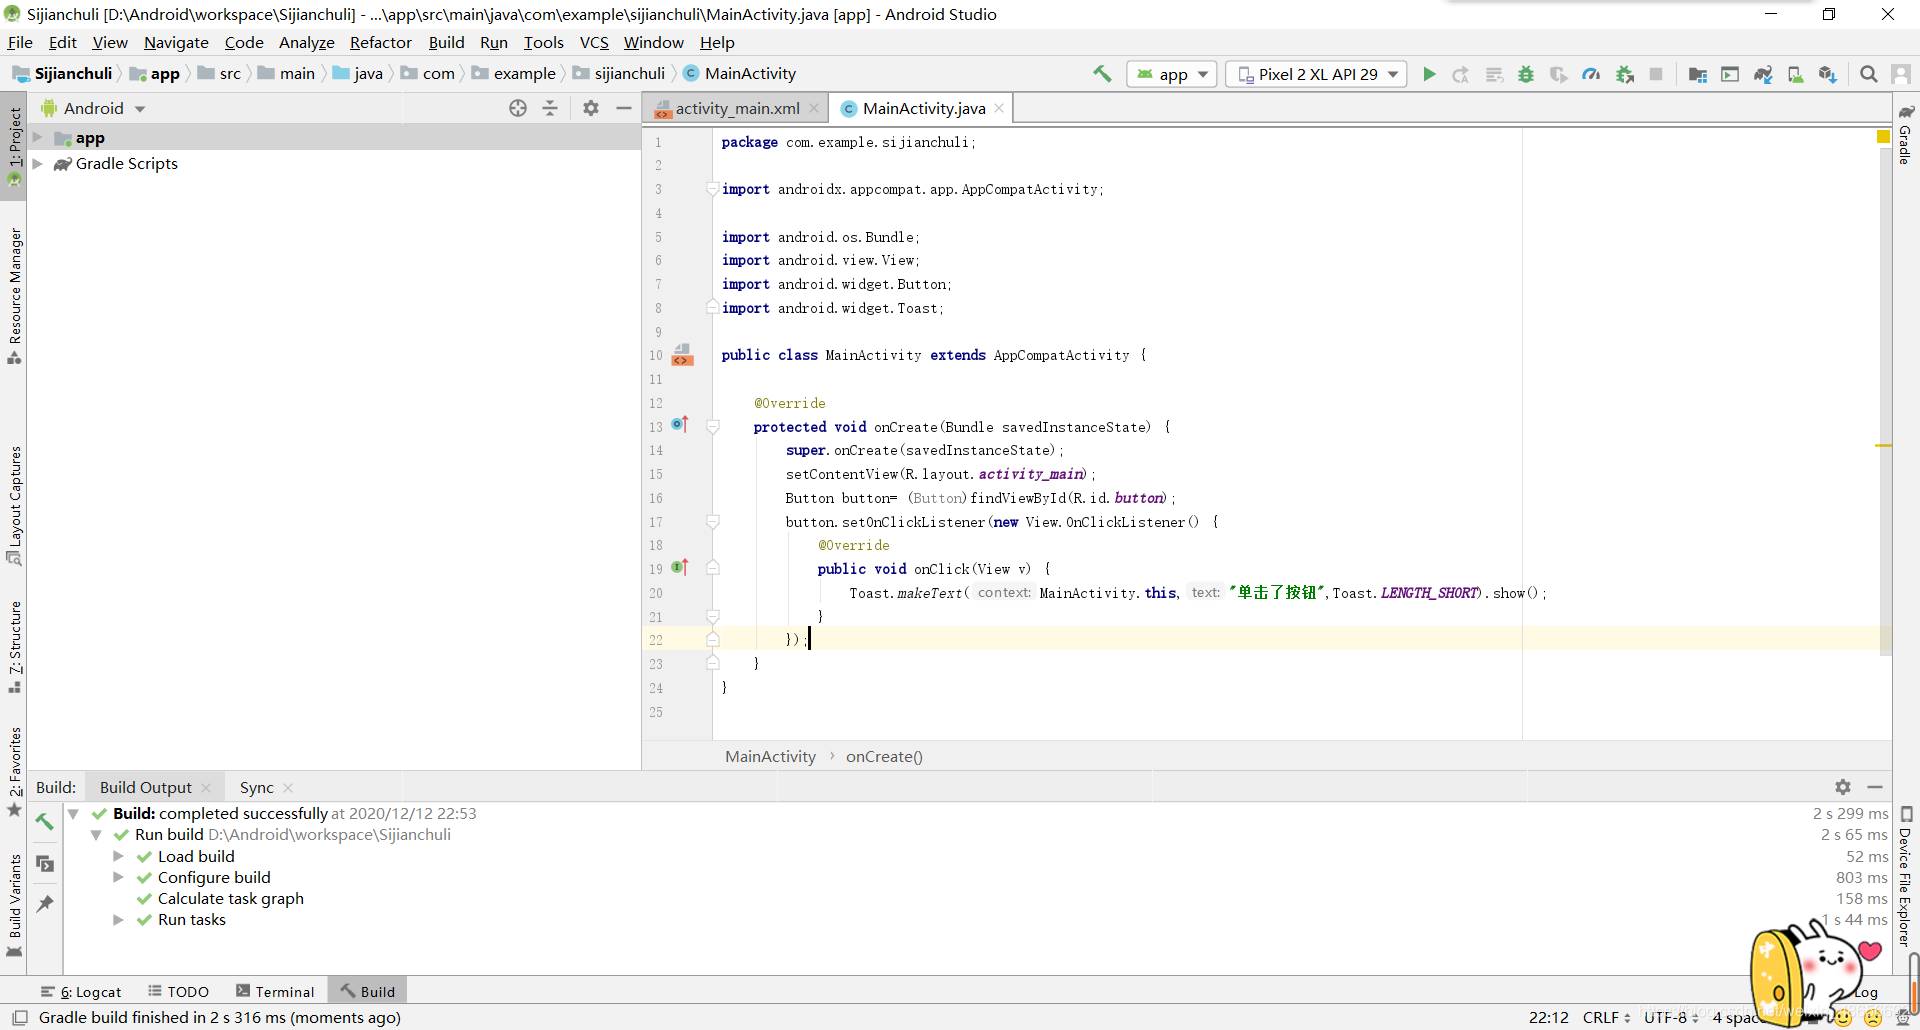Click the sijianchuli breadcrumb folder
This screenshot has height=1030, width=1920.
619,74
